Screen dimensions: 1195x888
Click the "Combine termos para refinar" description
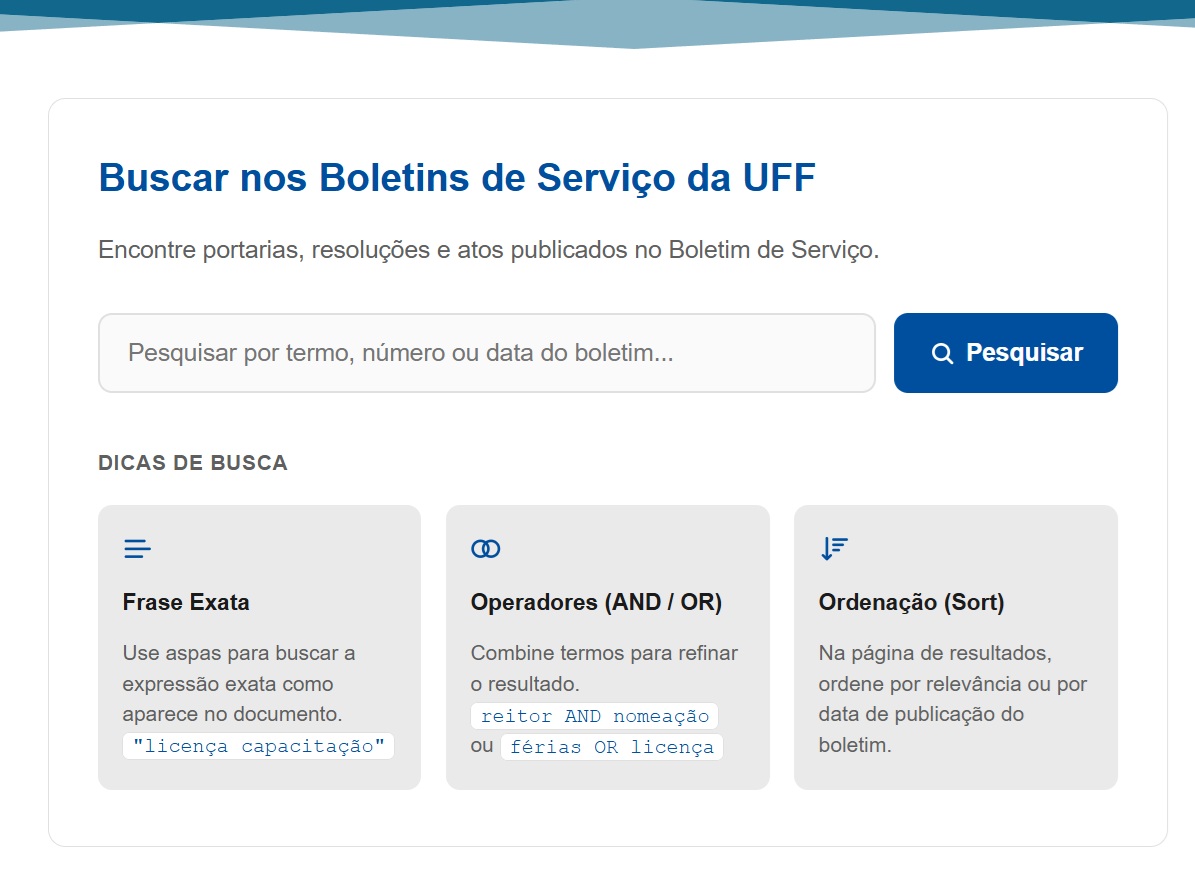[604, 668]
